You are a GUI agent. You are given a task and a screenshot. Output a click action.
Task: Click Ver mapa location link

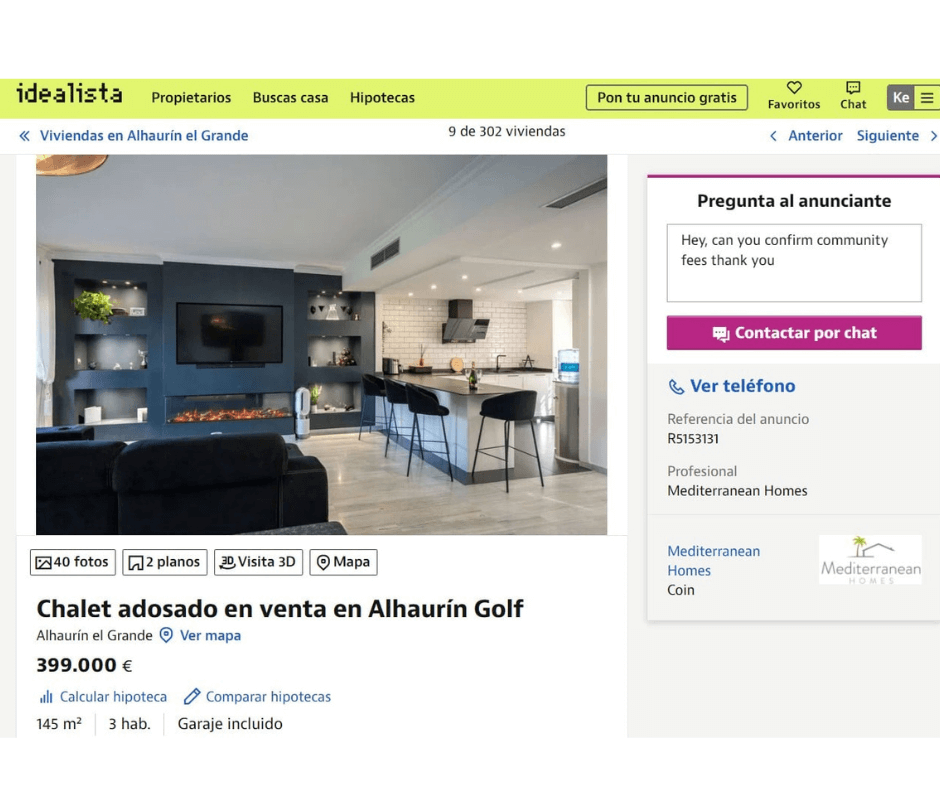[210, 636]
